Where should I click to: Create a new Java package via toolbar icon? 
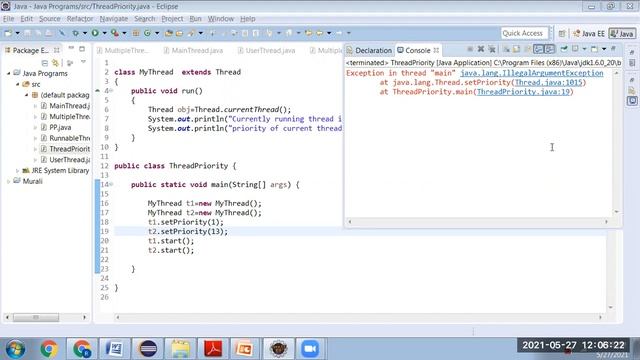click(136, 33)
